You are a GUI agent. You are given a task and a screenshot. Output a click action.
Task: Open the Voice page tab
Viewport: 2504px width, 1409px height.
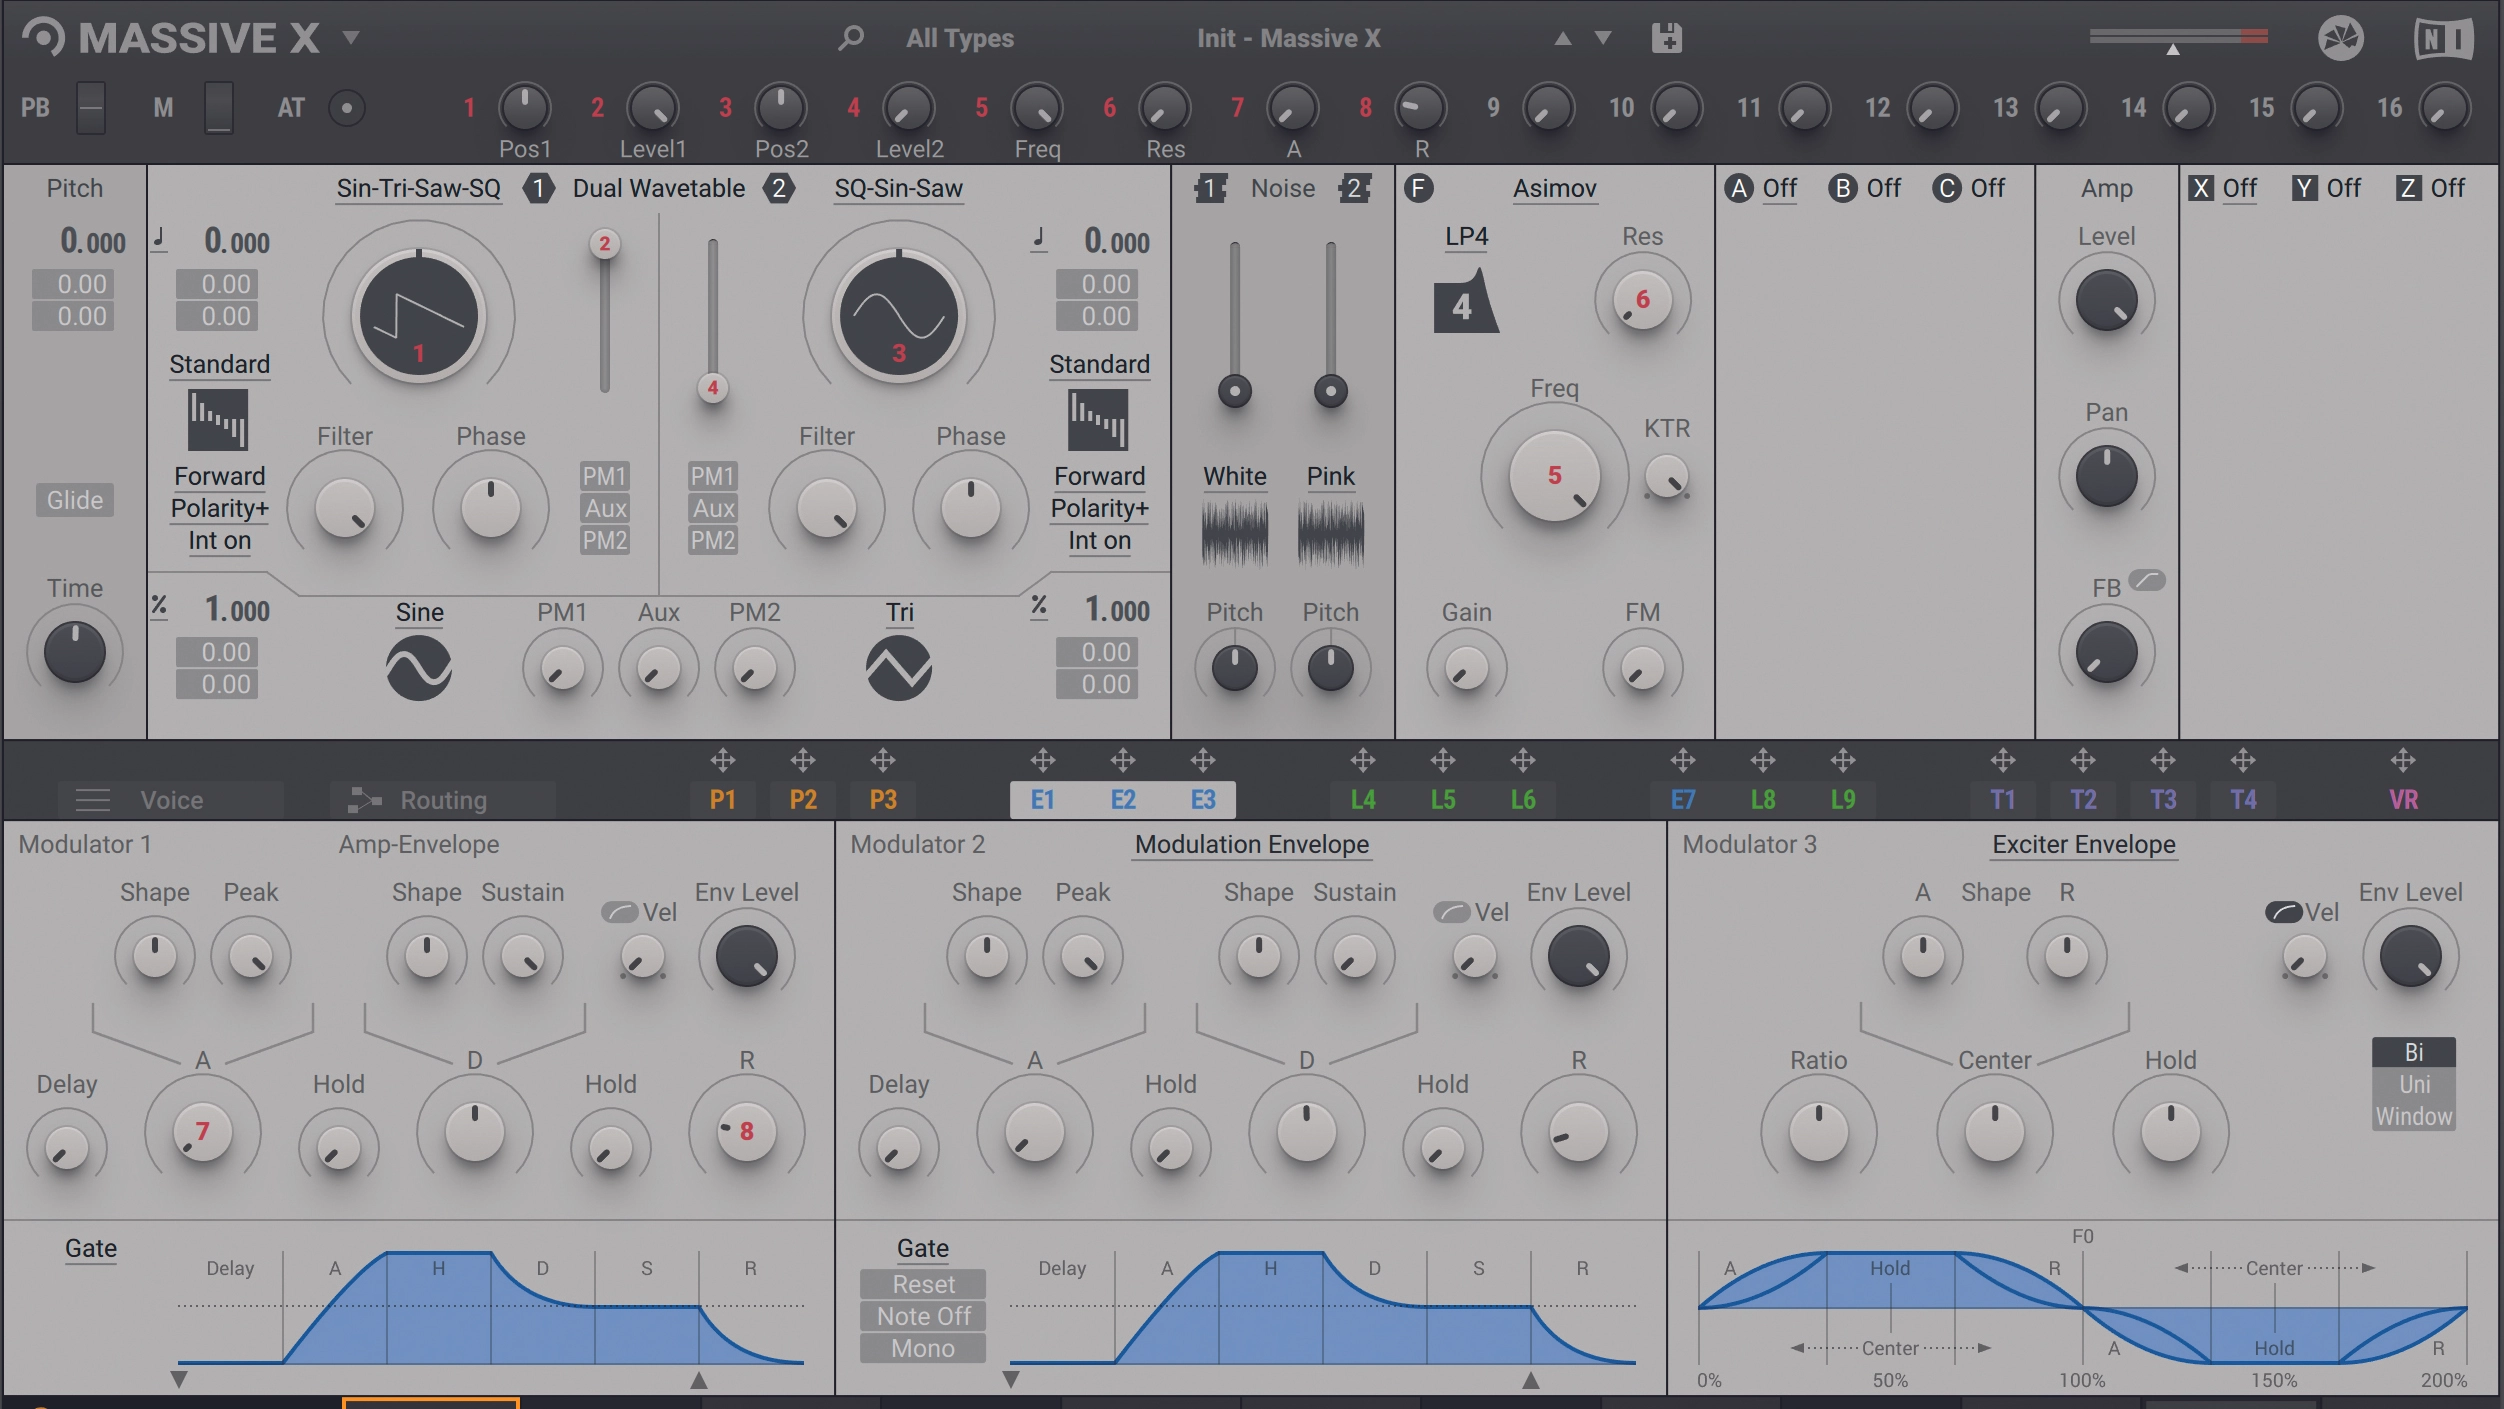click(x=171, y=800)
